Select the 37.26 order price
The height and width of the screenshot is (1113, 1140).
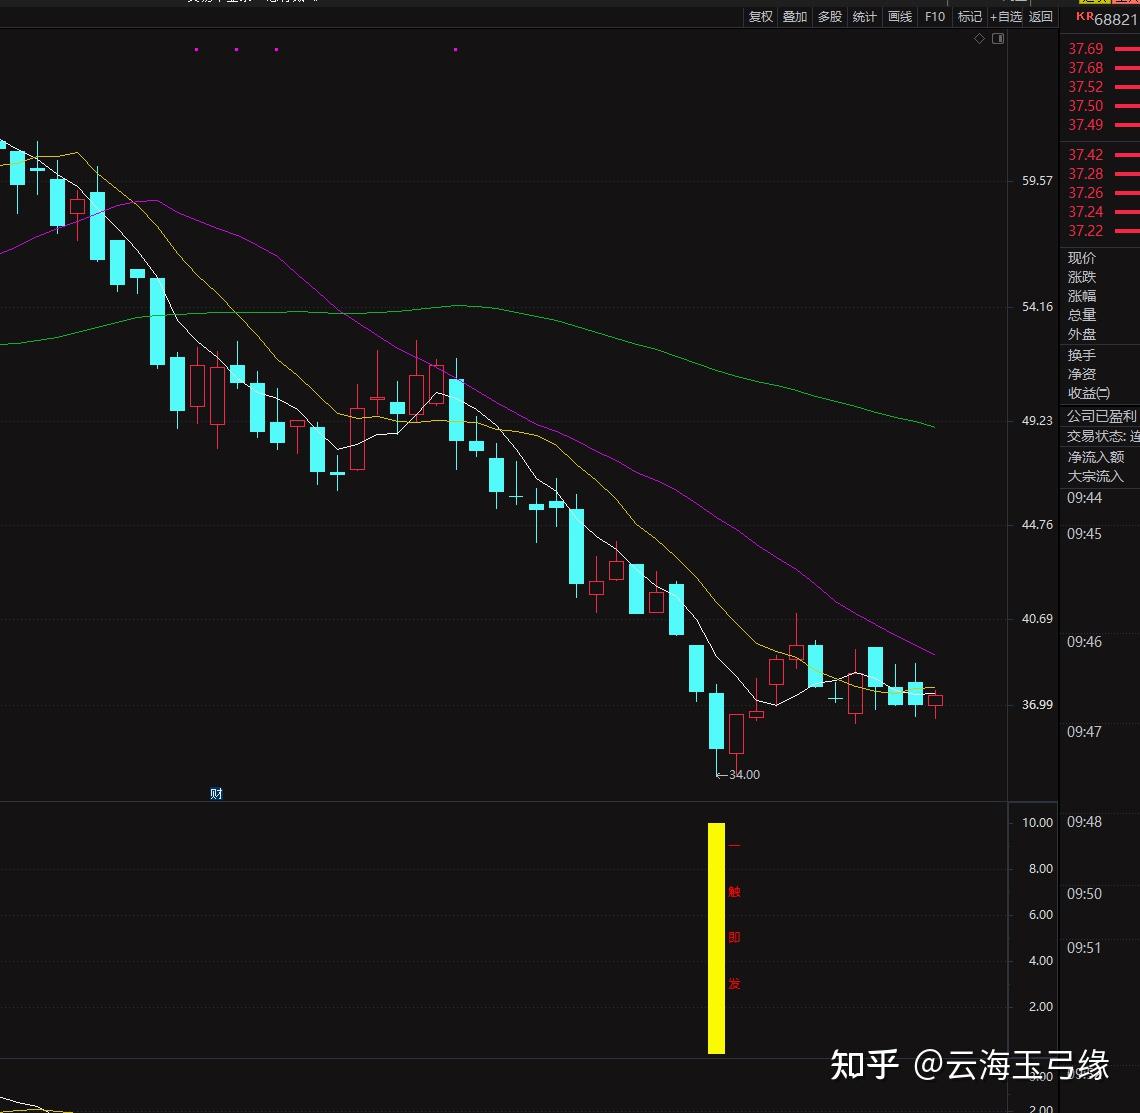pos(1085,193)
